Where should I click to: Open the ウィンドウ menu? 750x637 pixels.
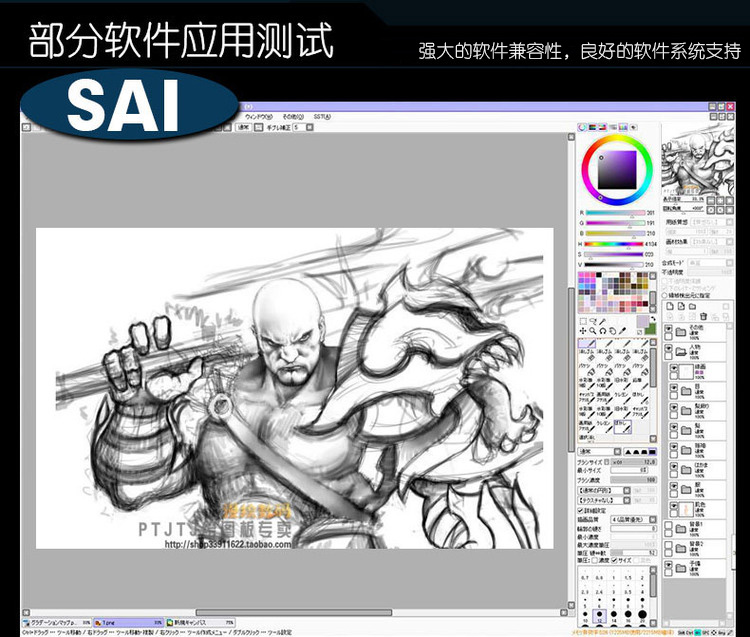pos(261,117)
